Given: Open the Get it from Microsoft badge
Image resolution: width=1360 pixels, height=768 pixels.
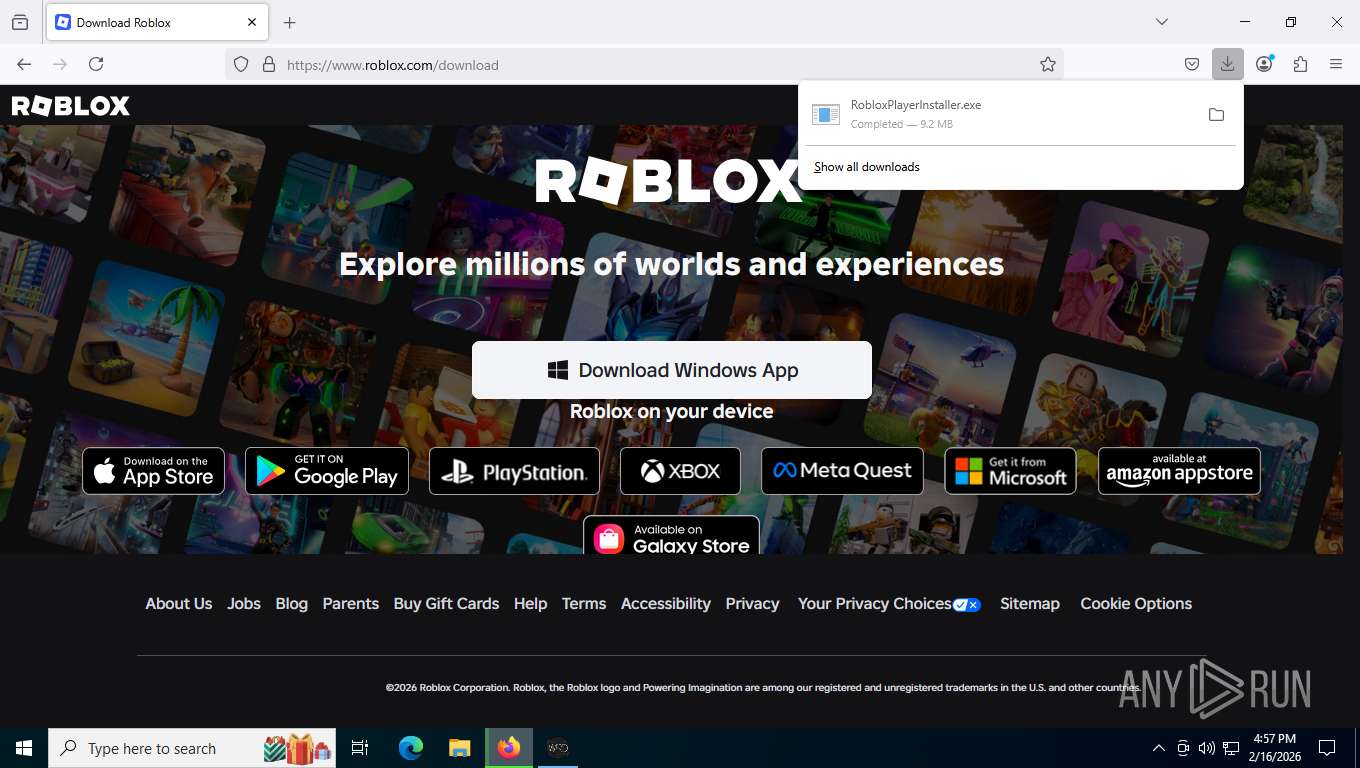Looking at the screenshot, I should 1011,471.
